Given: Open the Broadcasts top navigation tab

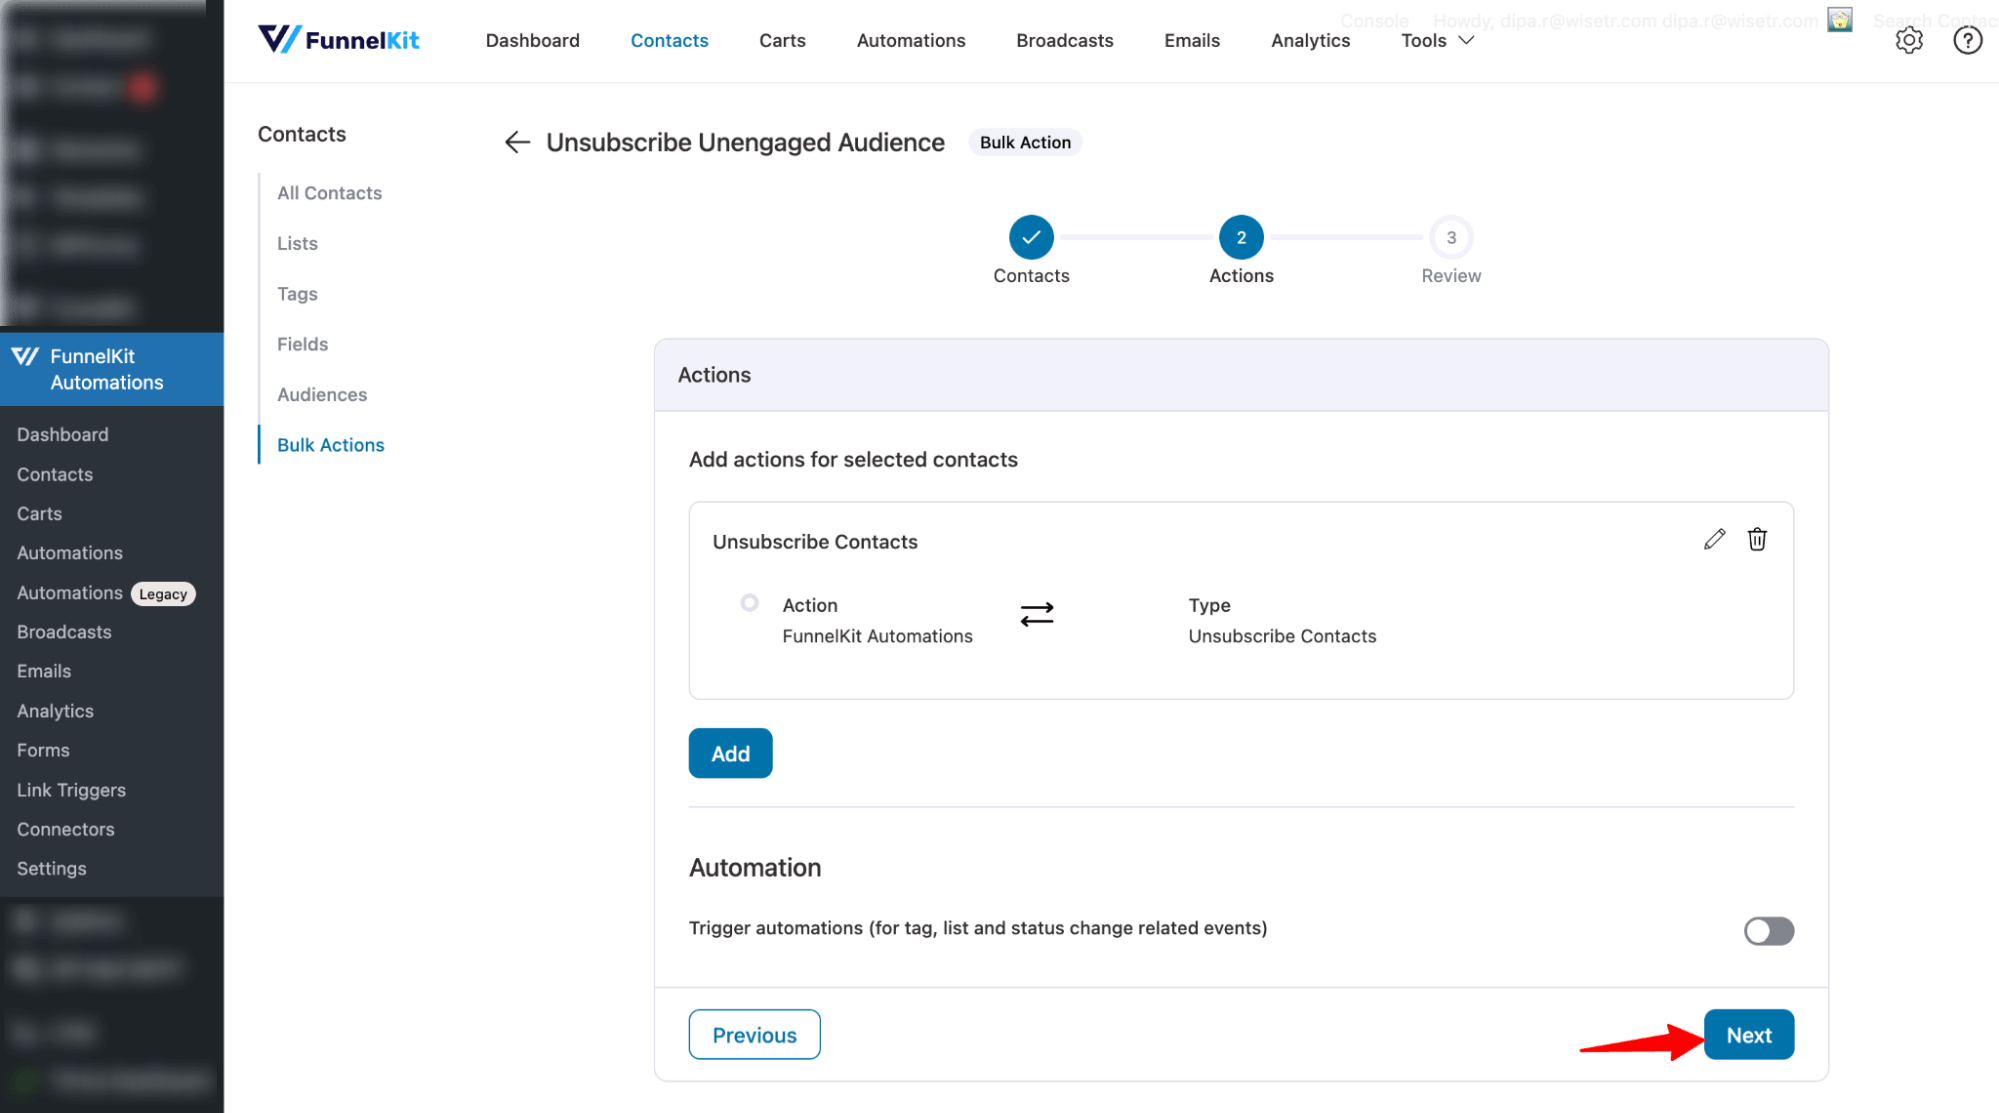Looking at the screenshot, I should [1064, 40].
